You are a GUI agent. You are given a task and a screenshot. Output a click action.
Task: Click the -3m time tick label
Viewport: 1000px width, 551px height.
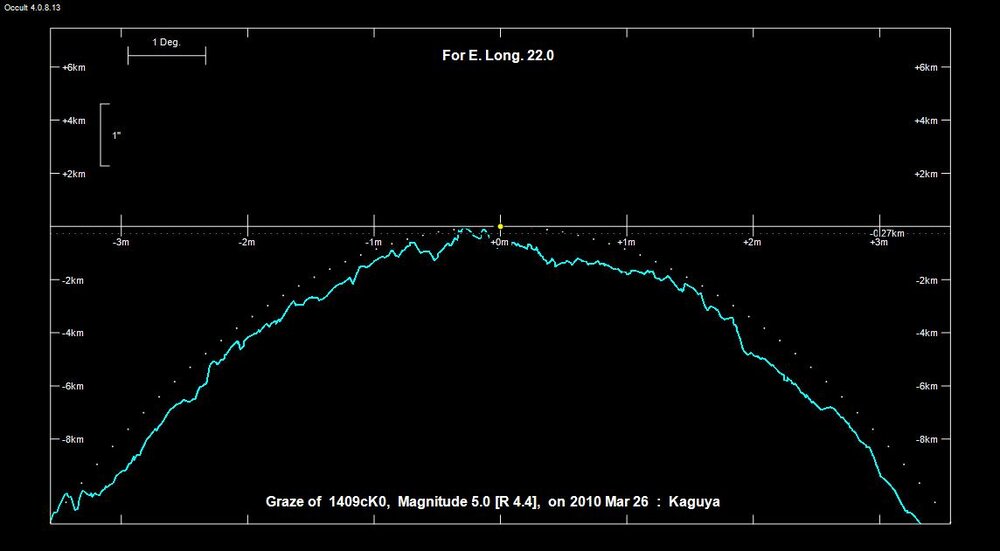[120, 243]
